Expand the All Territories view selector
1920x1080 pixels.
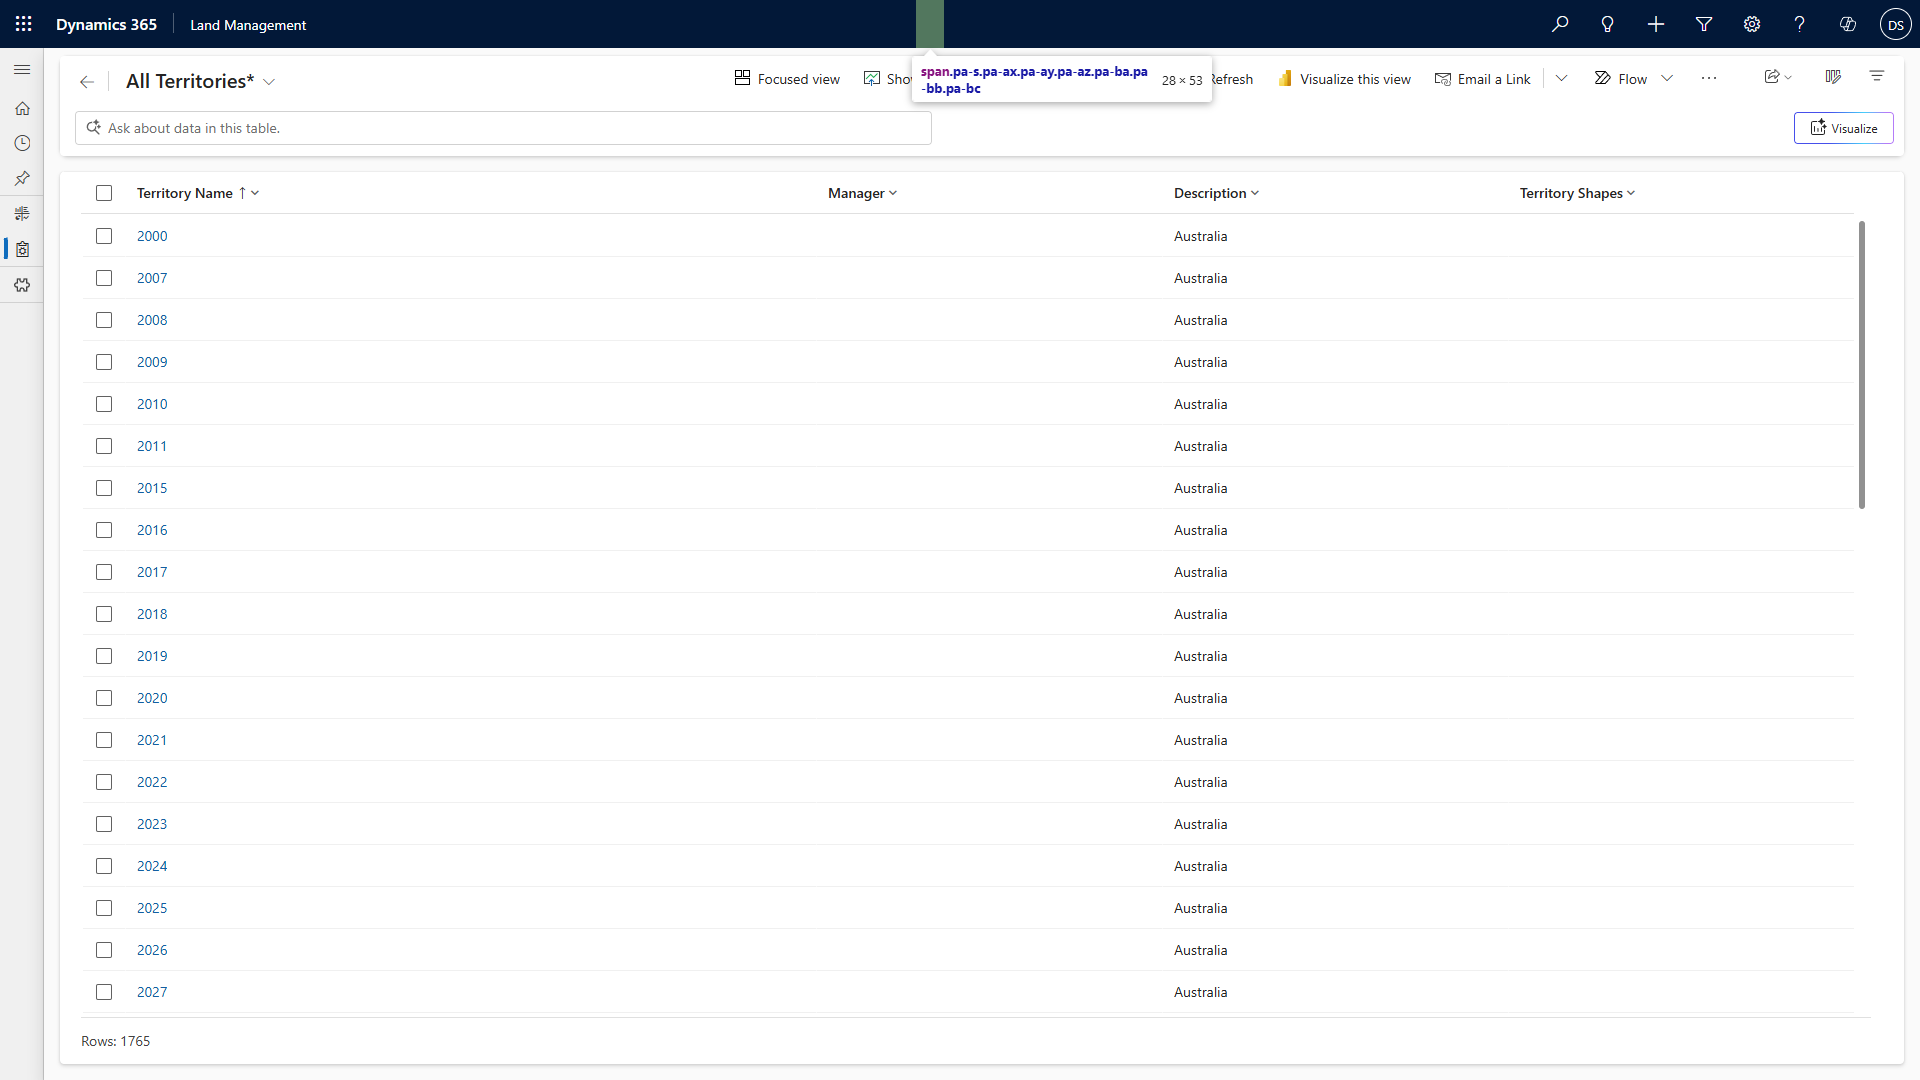tap(268, 82)
